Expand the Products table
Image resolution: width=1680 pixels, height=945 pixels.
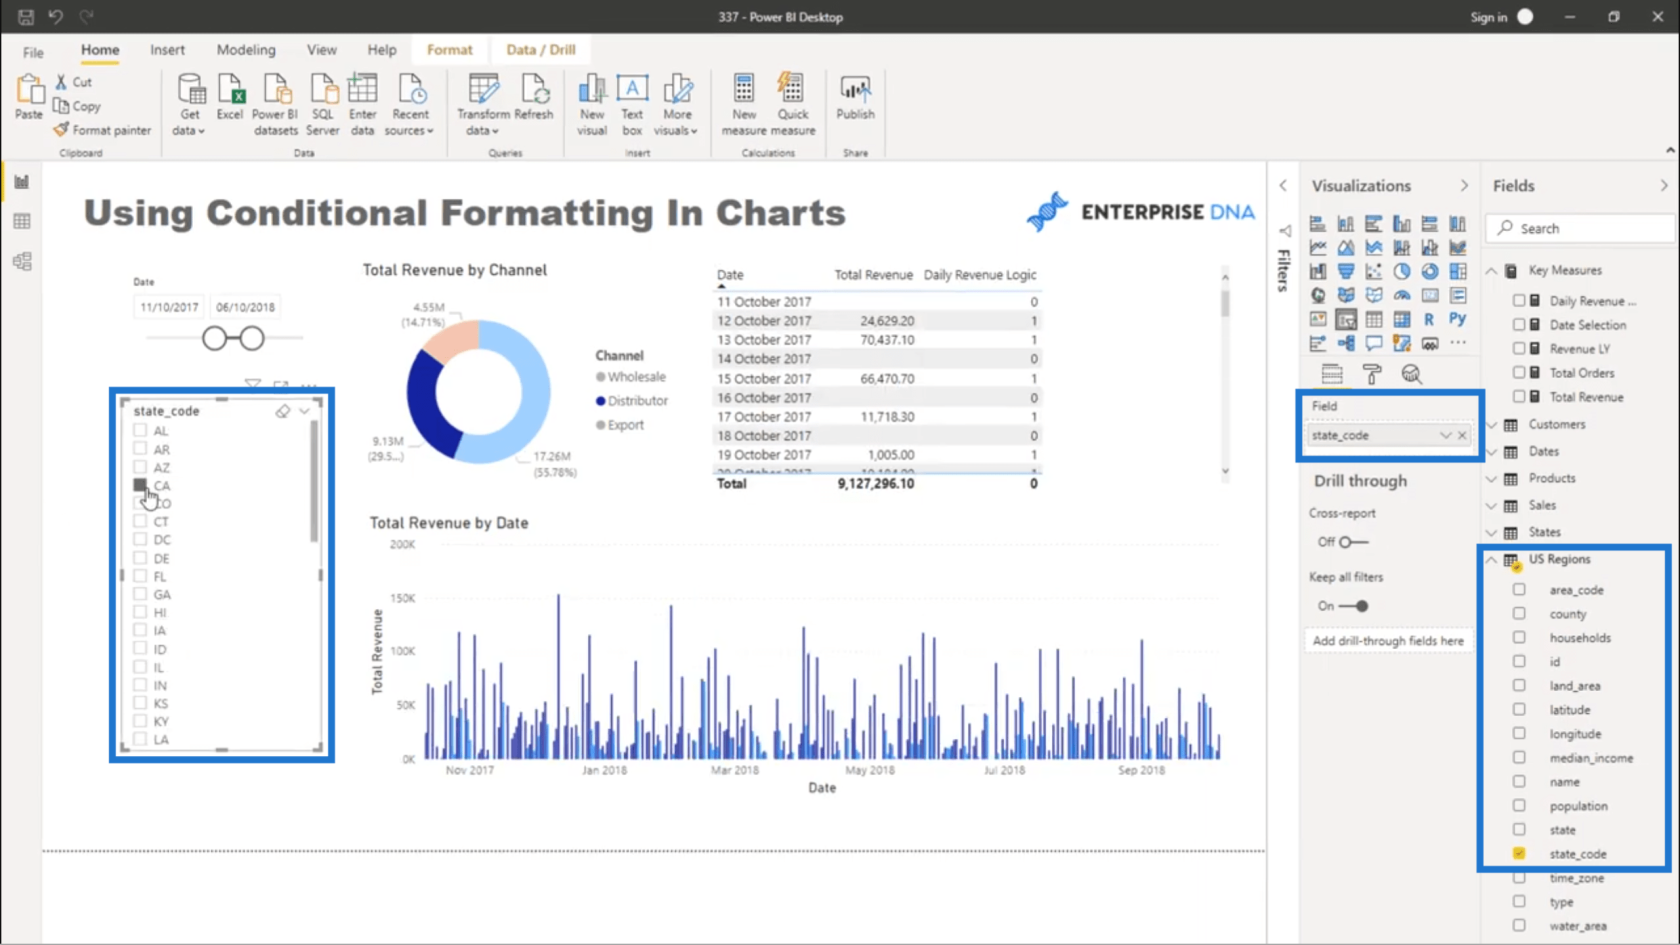click(x=1491, y=479)
